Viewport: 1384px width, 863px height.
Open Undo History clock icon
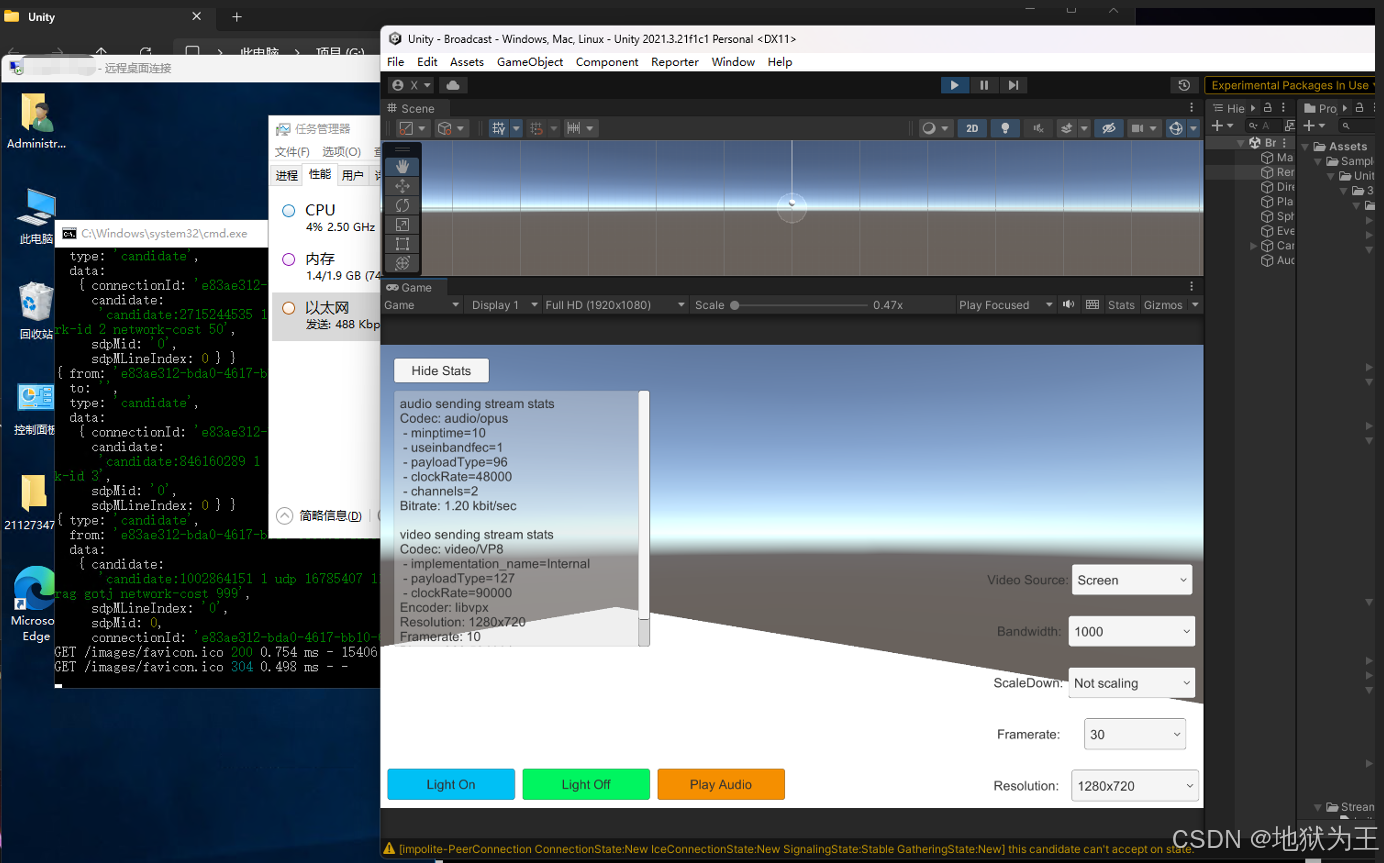coord(1184,86)
